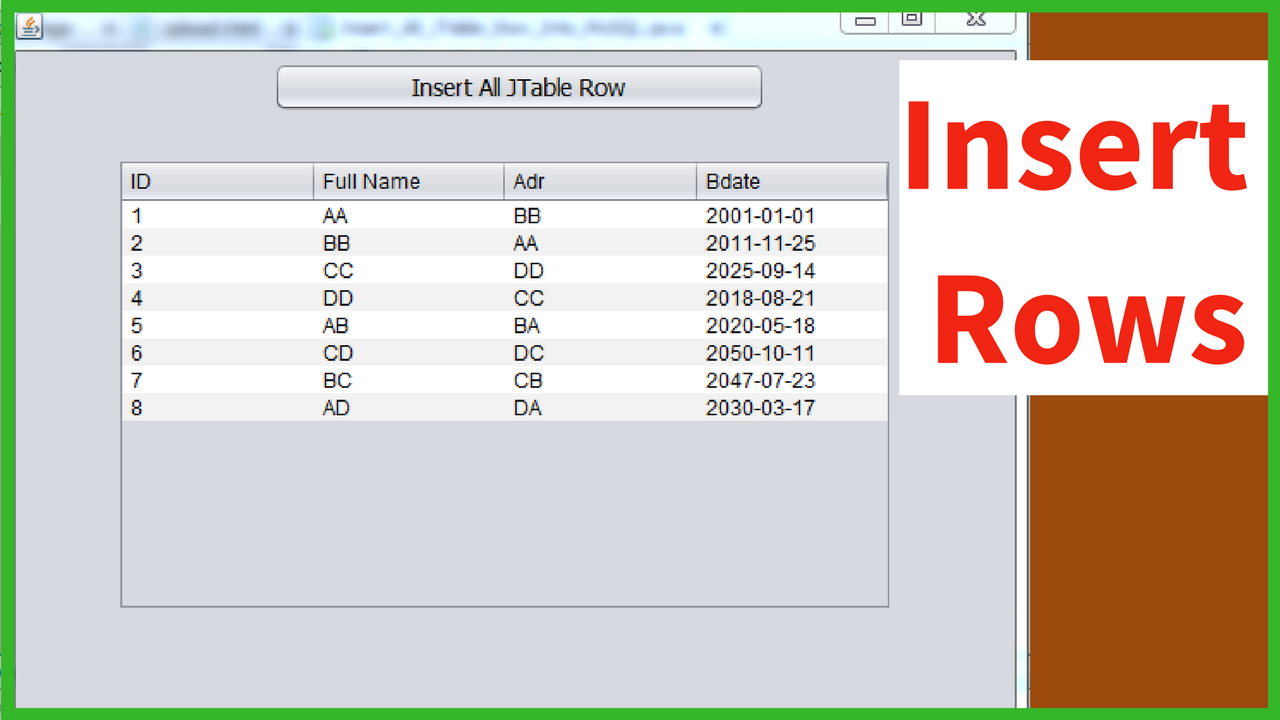Sort by the Bdate column header

point(790,181)
